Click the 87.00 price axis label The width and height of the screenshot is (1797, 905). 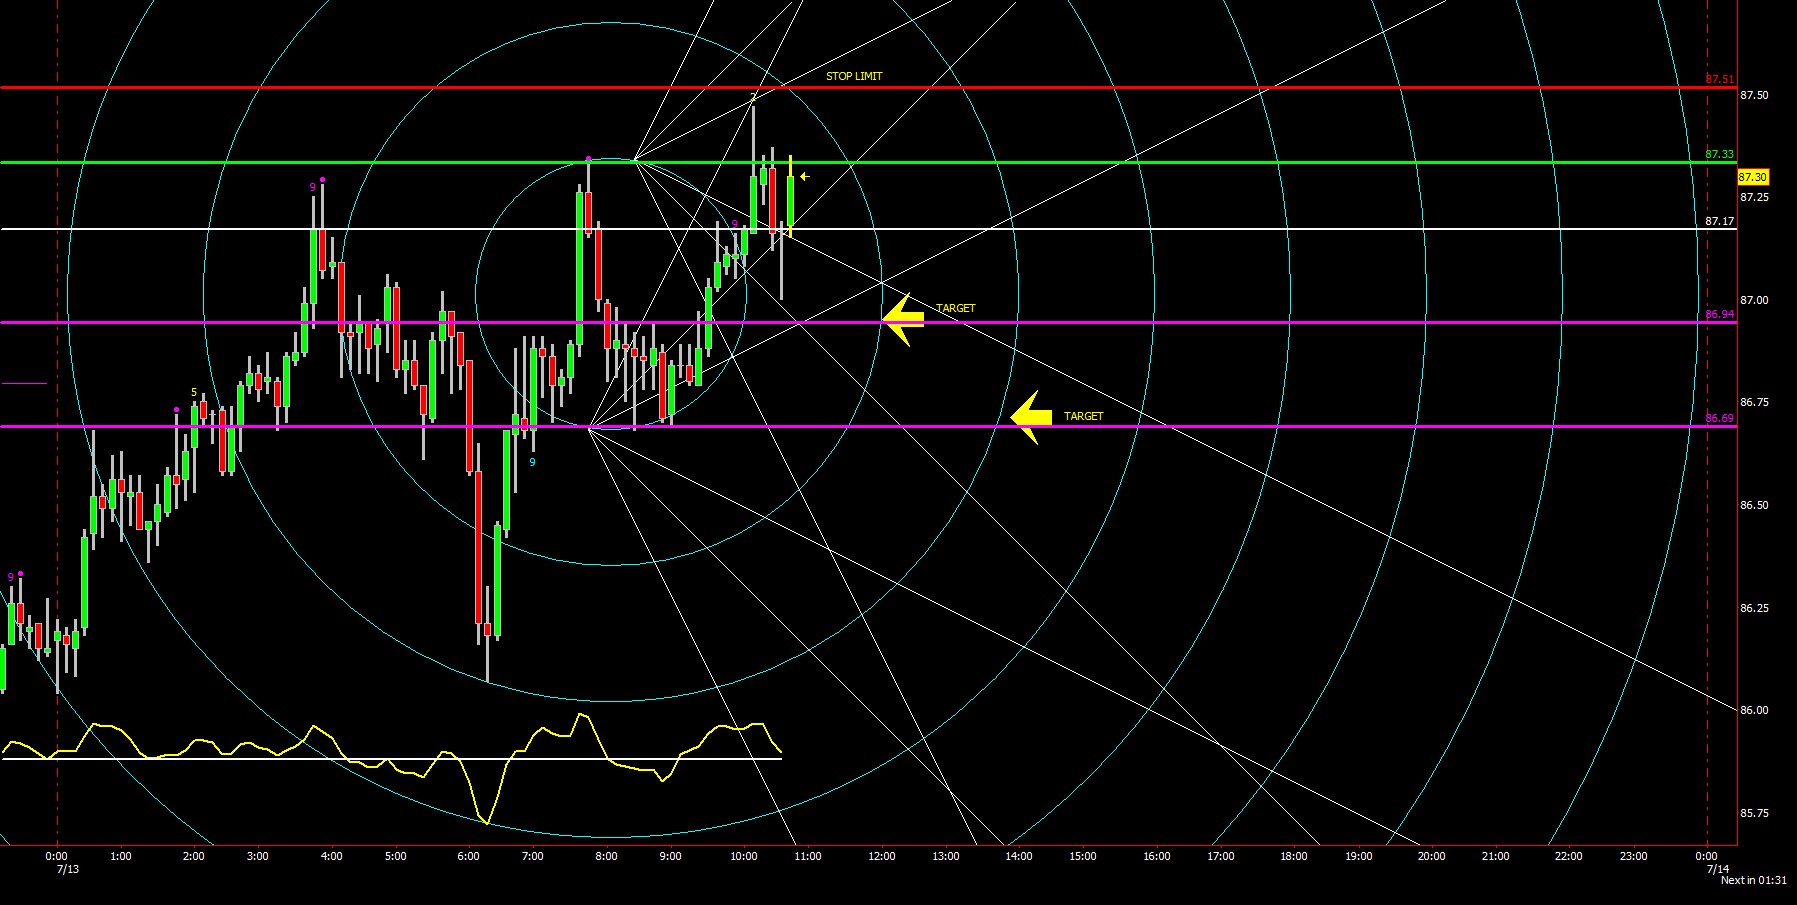click(x=1754, y=300)
